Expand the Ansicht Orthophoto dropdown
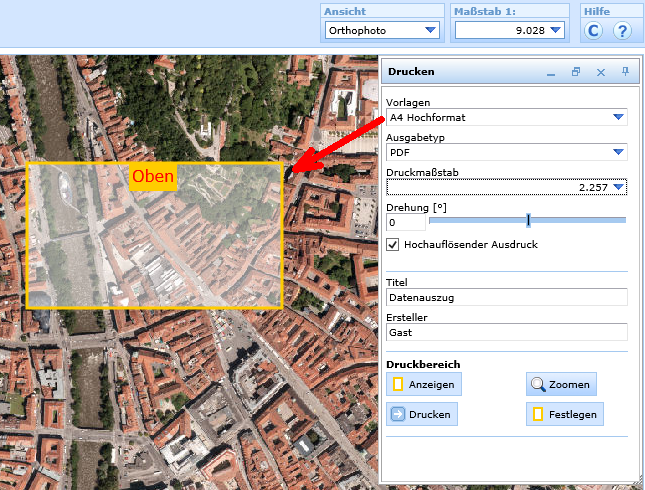The width and height of the screenshot is (645, 490). [431, 31]
